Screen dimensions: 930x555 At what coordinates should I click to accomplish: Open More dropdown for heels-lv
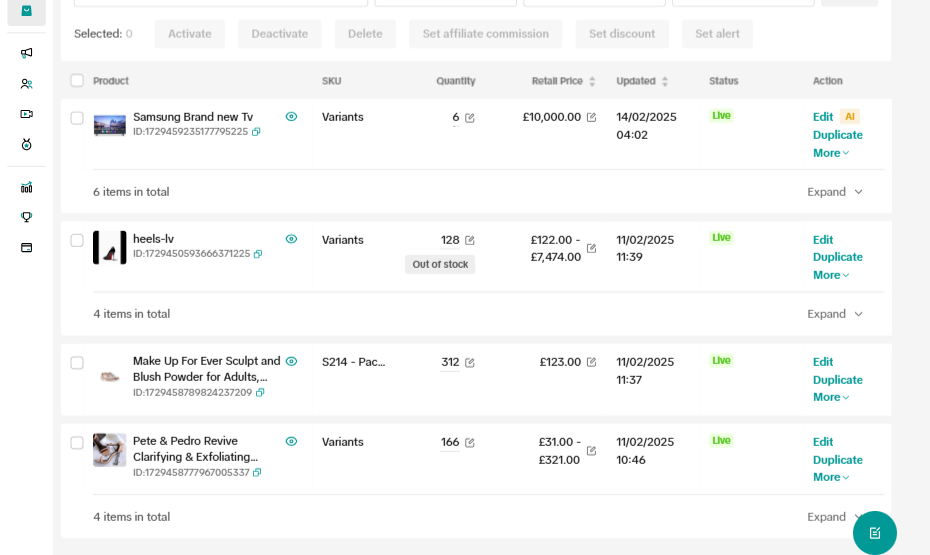[x=831, y=275]
